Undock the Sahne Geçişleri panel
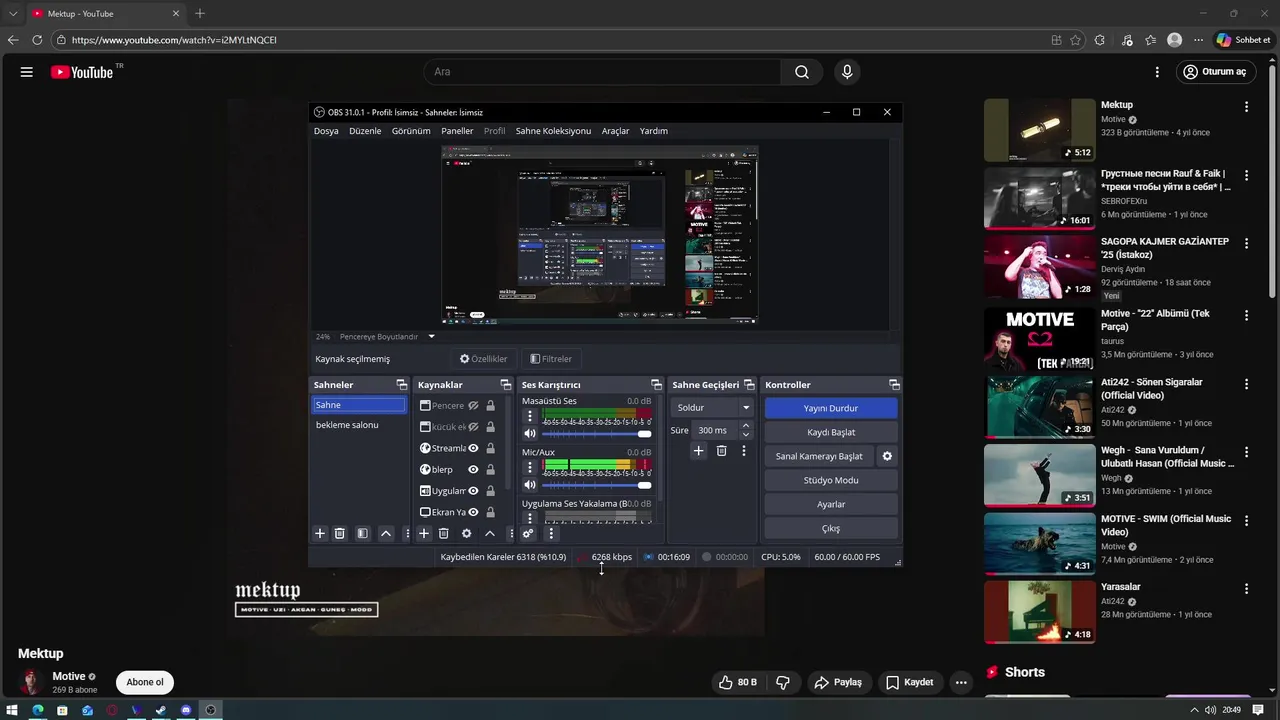 point(749,385)
